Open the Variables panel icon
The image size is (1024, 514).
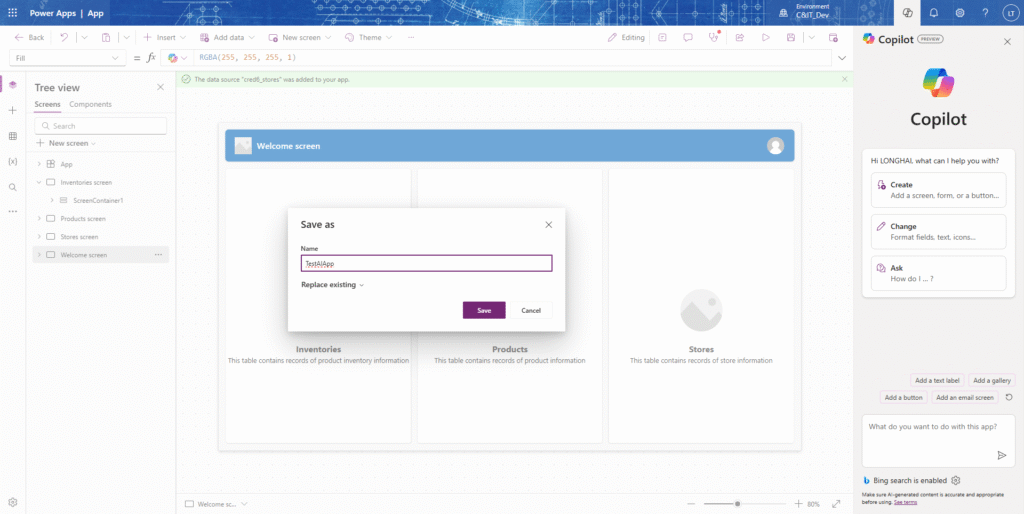coord(12,161)
